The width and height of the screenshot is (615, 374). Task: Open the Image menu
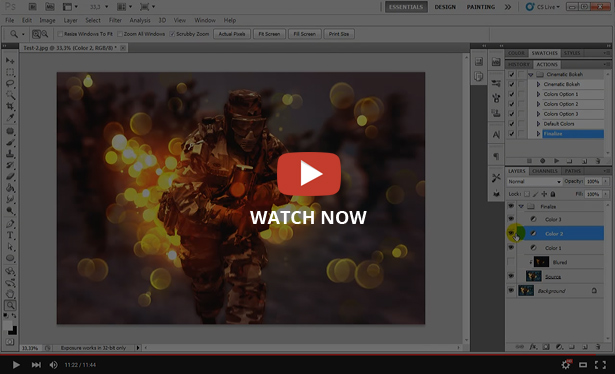click(47, 20)
